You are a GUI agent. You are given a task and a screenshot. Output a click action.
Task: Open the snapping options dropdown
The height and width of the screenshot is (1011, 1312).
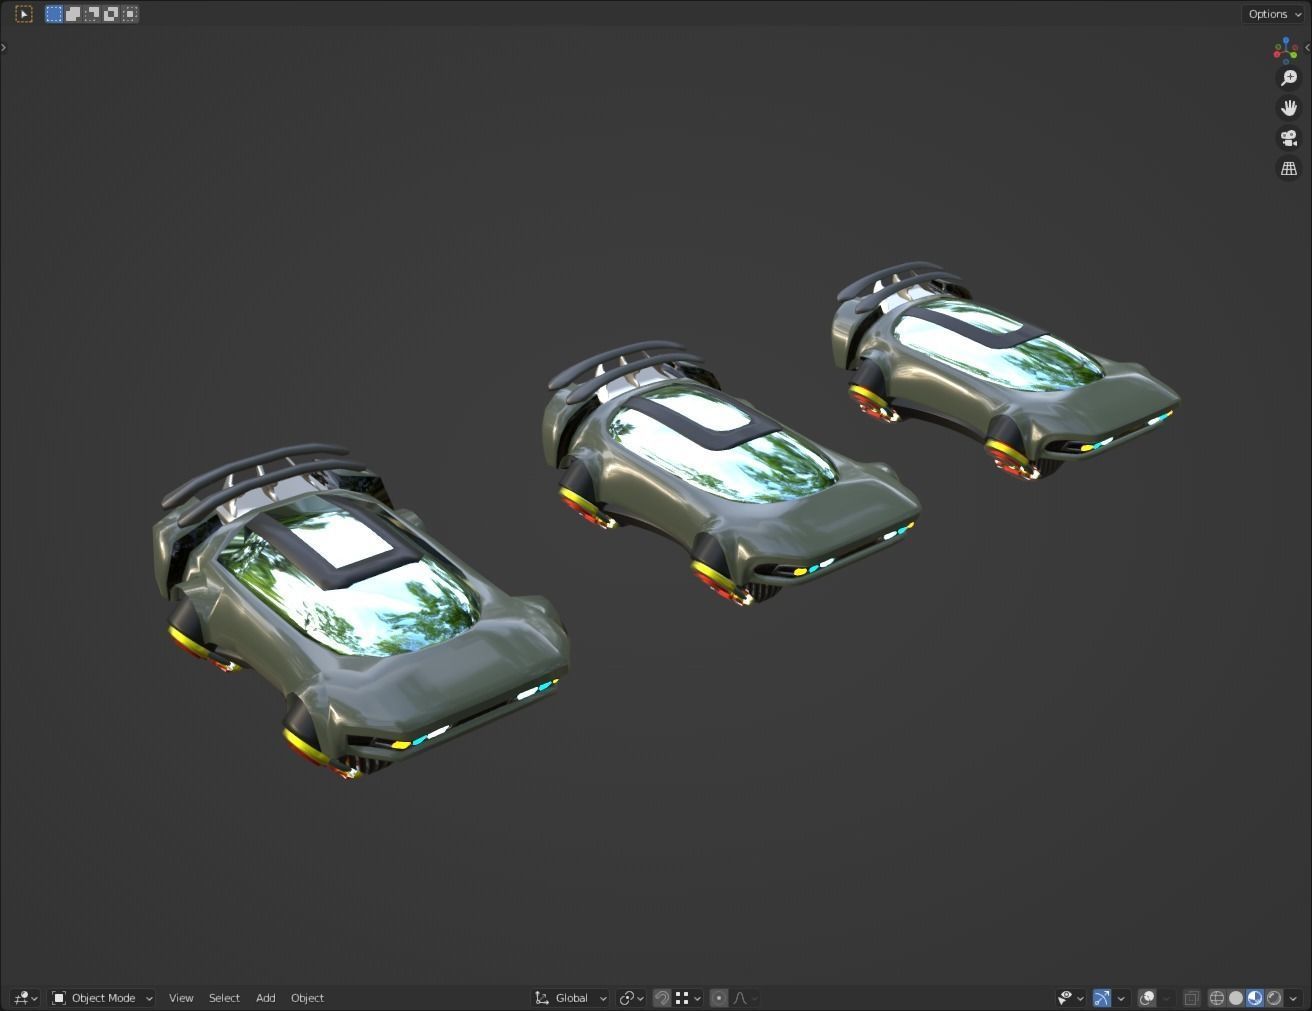click(x=688, y=998)
